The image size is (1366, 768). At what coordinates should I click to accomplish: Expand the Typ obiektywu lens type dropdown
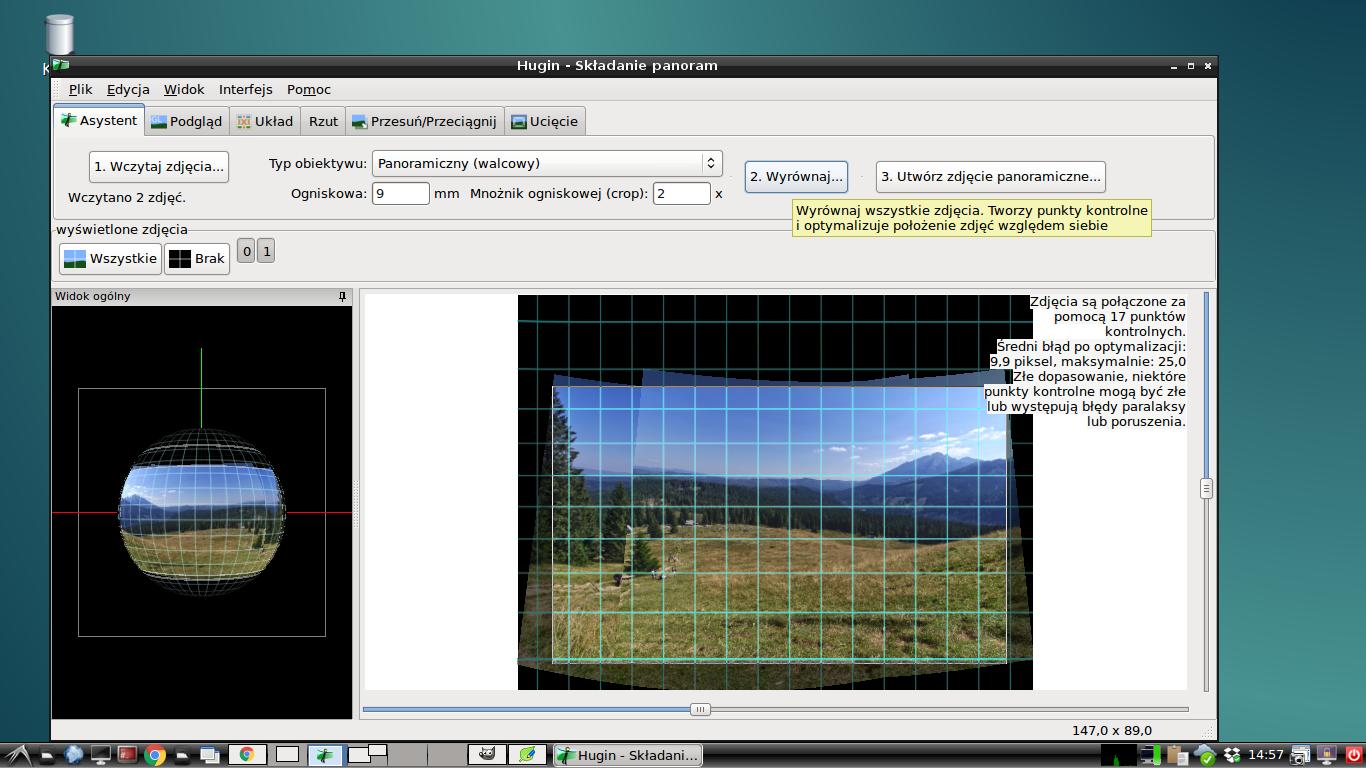click(x=546, y=163)
